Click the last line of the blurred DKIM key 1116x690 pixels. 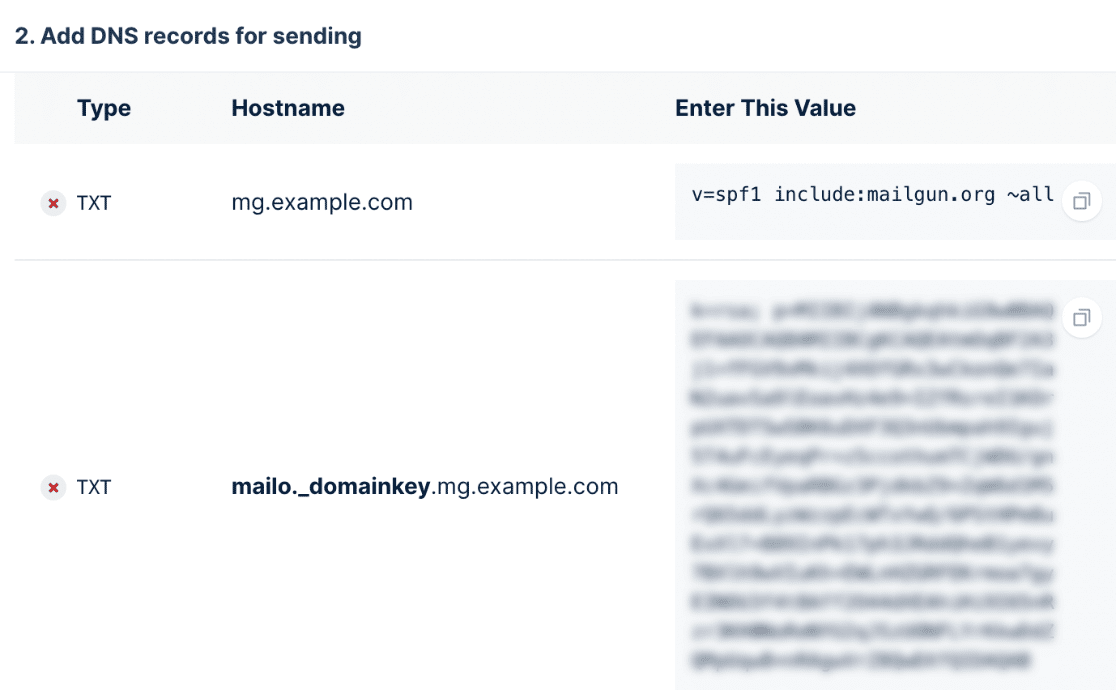point(860,661)
